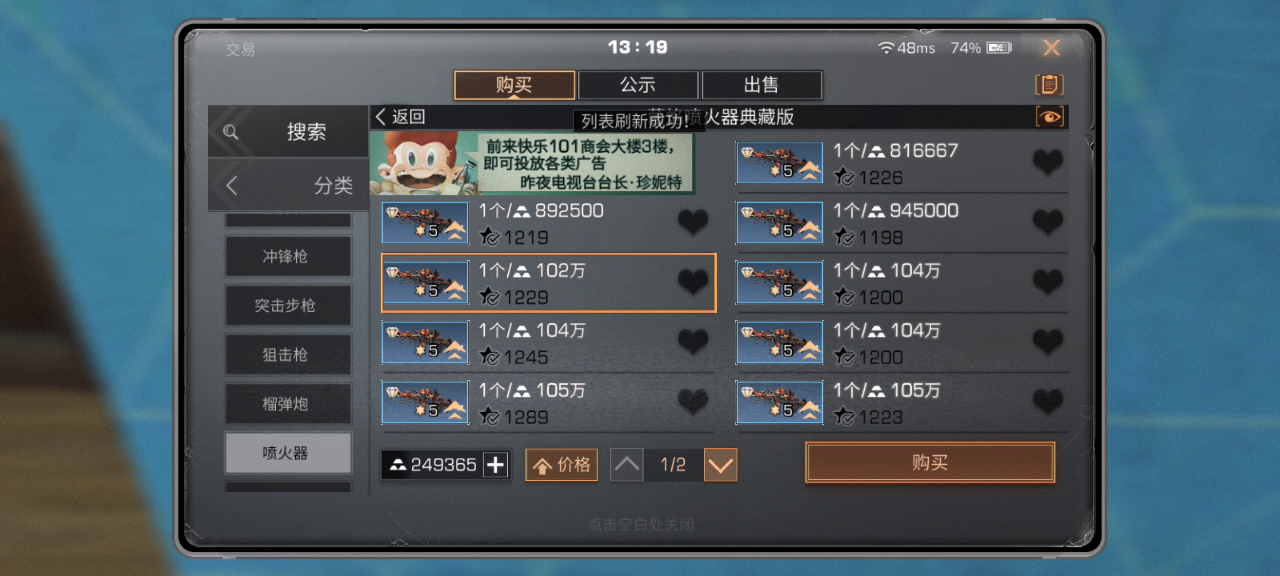Go to next page with down chevron
Screen dimensions: 1280x576
[x=721, y=465]
